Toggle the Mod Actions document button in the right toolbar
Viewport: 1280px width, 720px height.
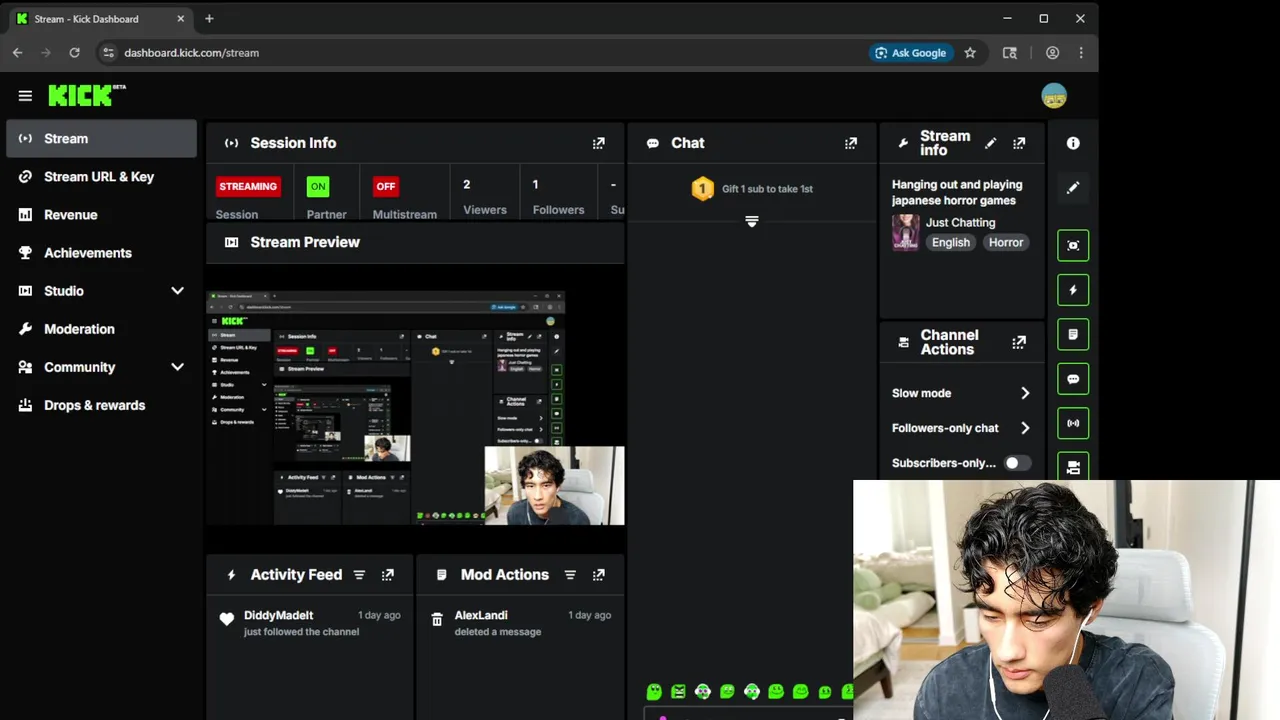(x=1073, y=334)
